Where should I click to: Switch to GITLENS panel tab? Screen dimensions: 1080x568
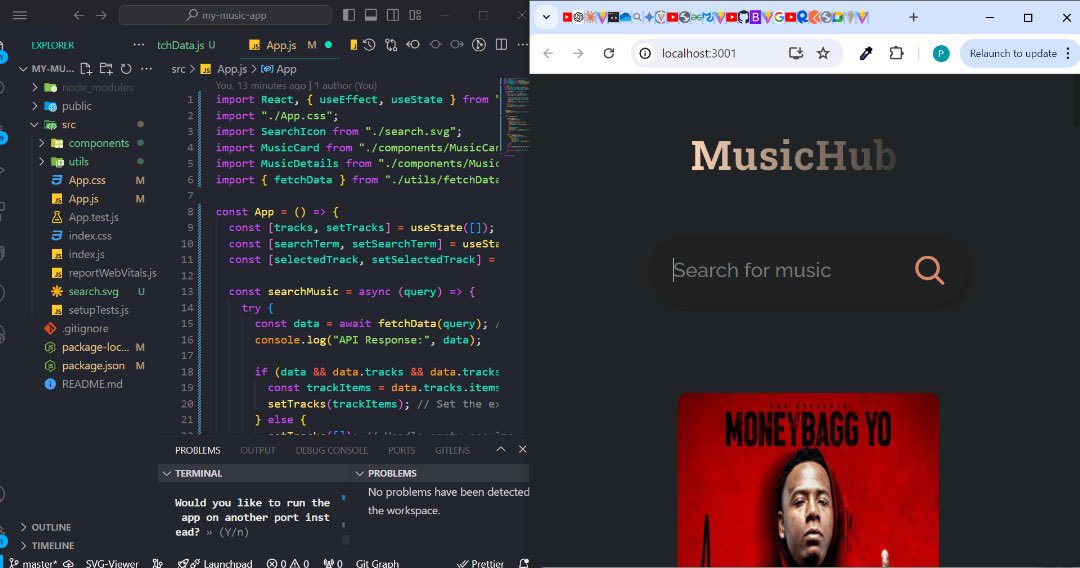click(452, 450)
